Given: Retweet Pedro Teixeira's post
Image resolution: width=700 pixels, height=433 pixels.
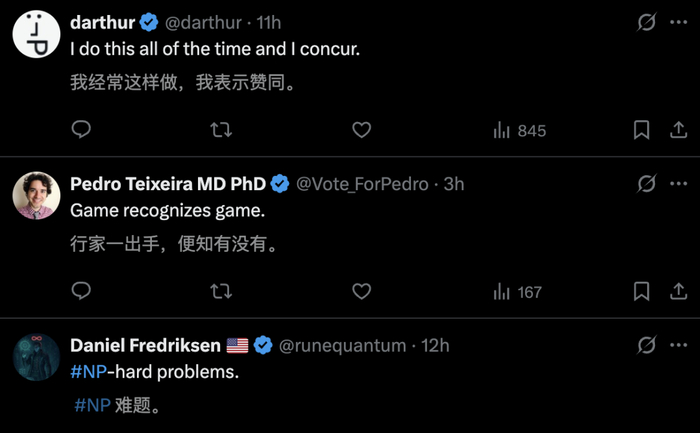Looking at the screenshot, I should (x=222, y=291).
